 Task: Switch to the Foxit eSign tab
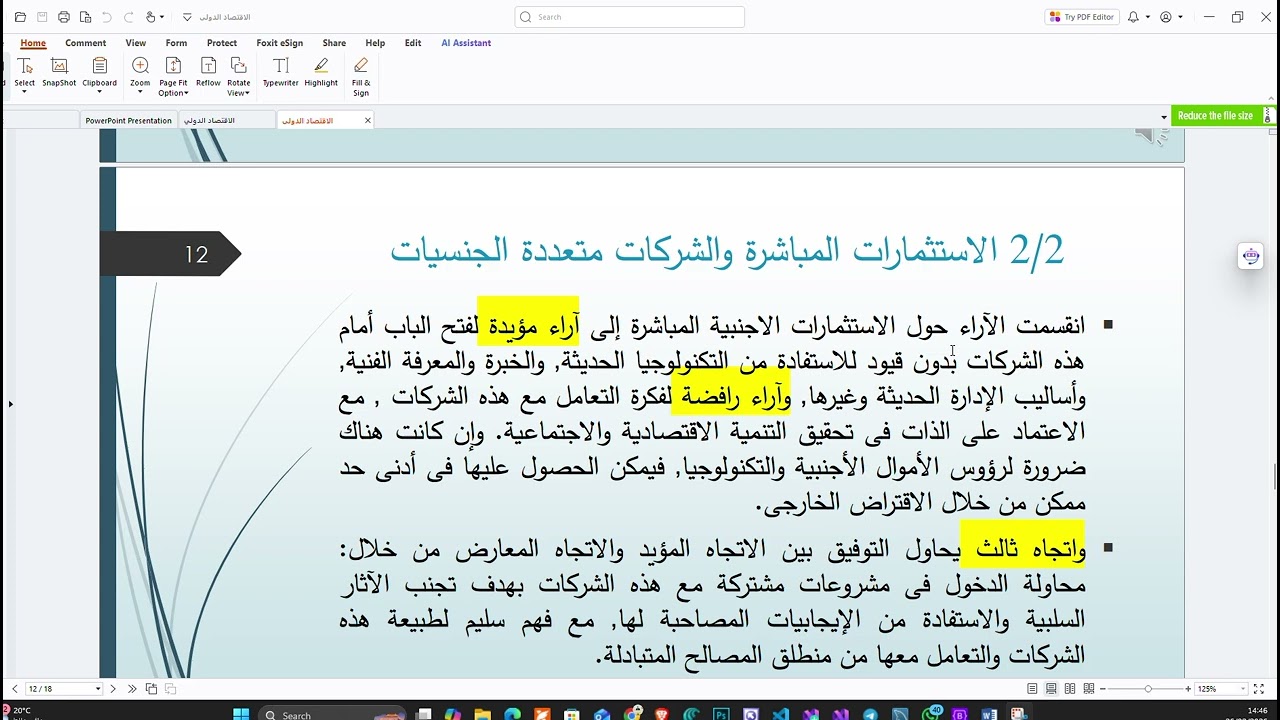coord(280,43)
